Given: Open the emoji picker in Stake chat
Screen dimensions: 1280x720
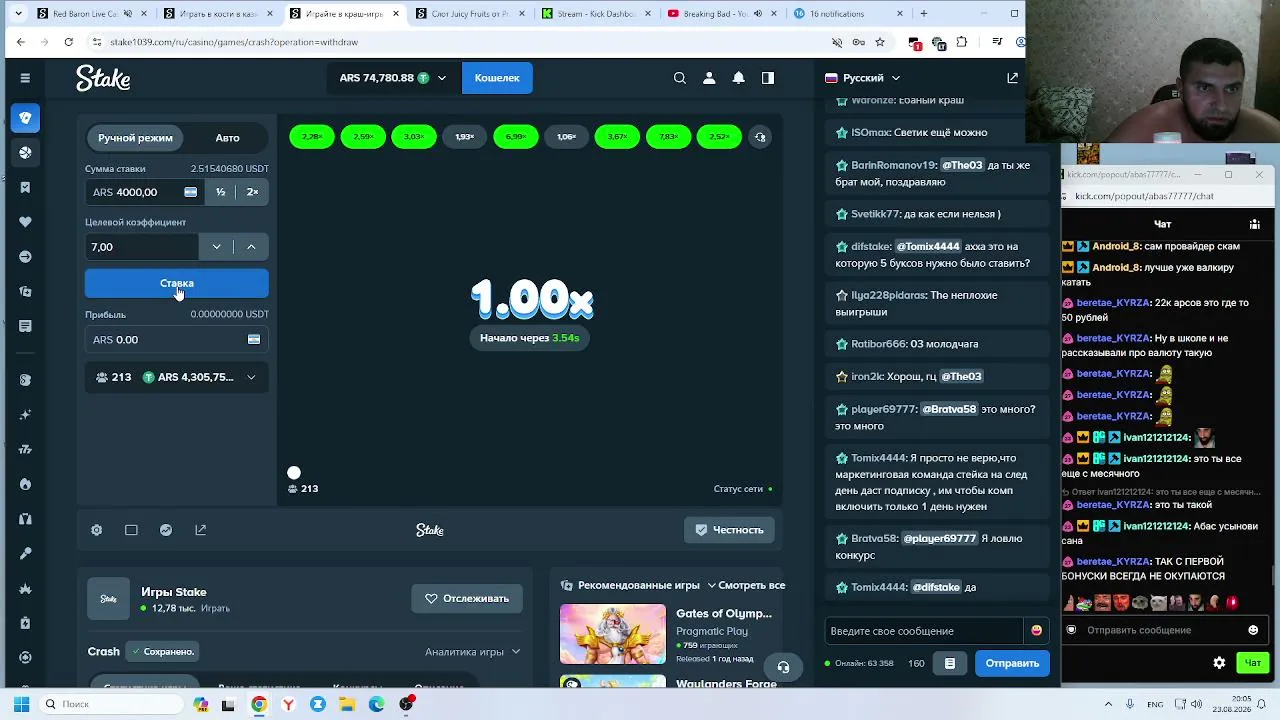Looking at the screenshot, I should click(1036, 631).
